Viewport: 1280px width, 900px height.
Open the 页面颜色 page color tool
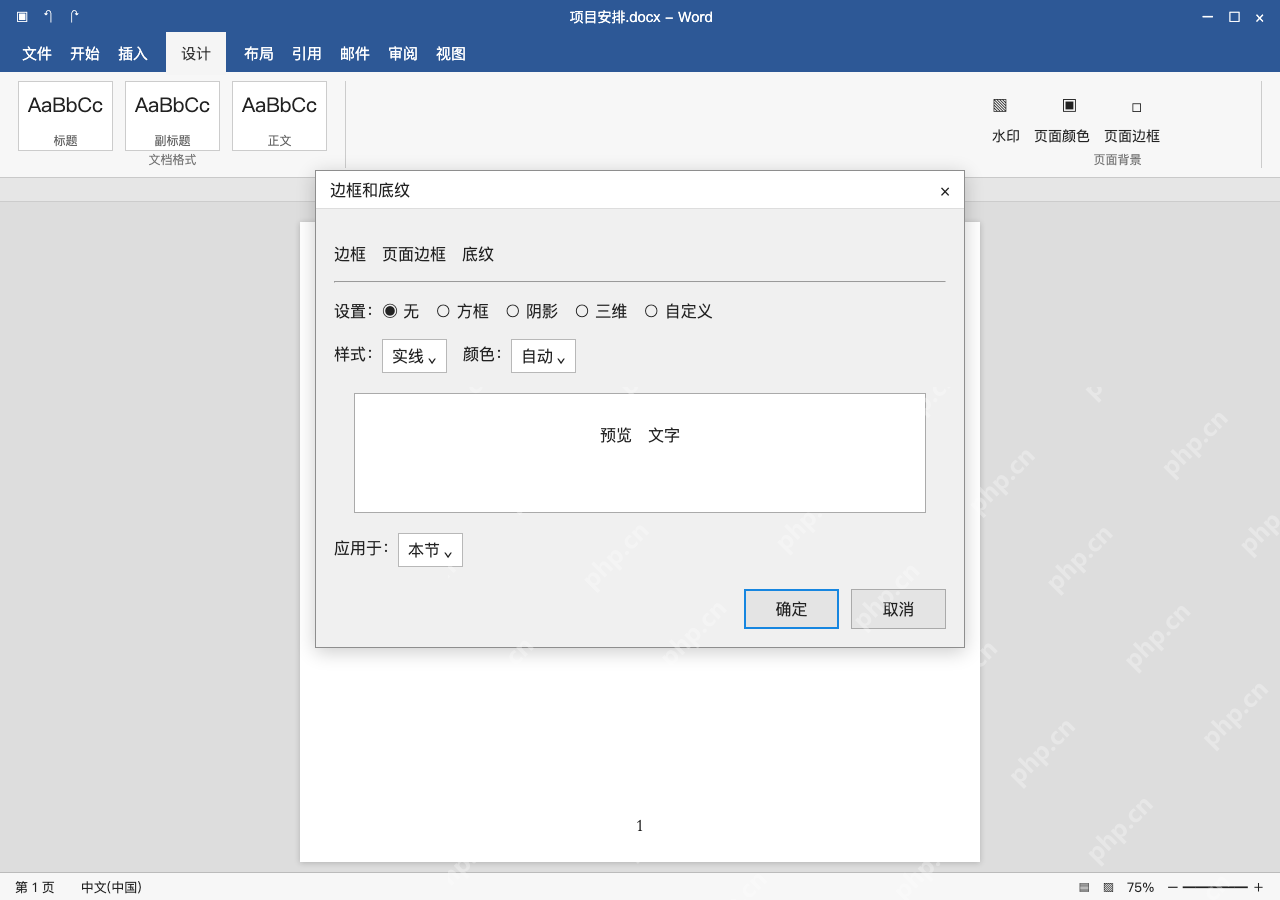pyautogui.click(x=1062, y=120)
